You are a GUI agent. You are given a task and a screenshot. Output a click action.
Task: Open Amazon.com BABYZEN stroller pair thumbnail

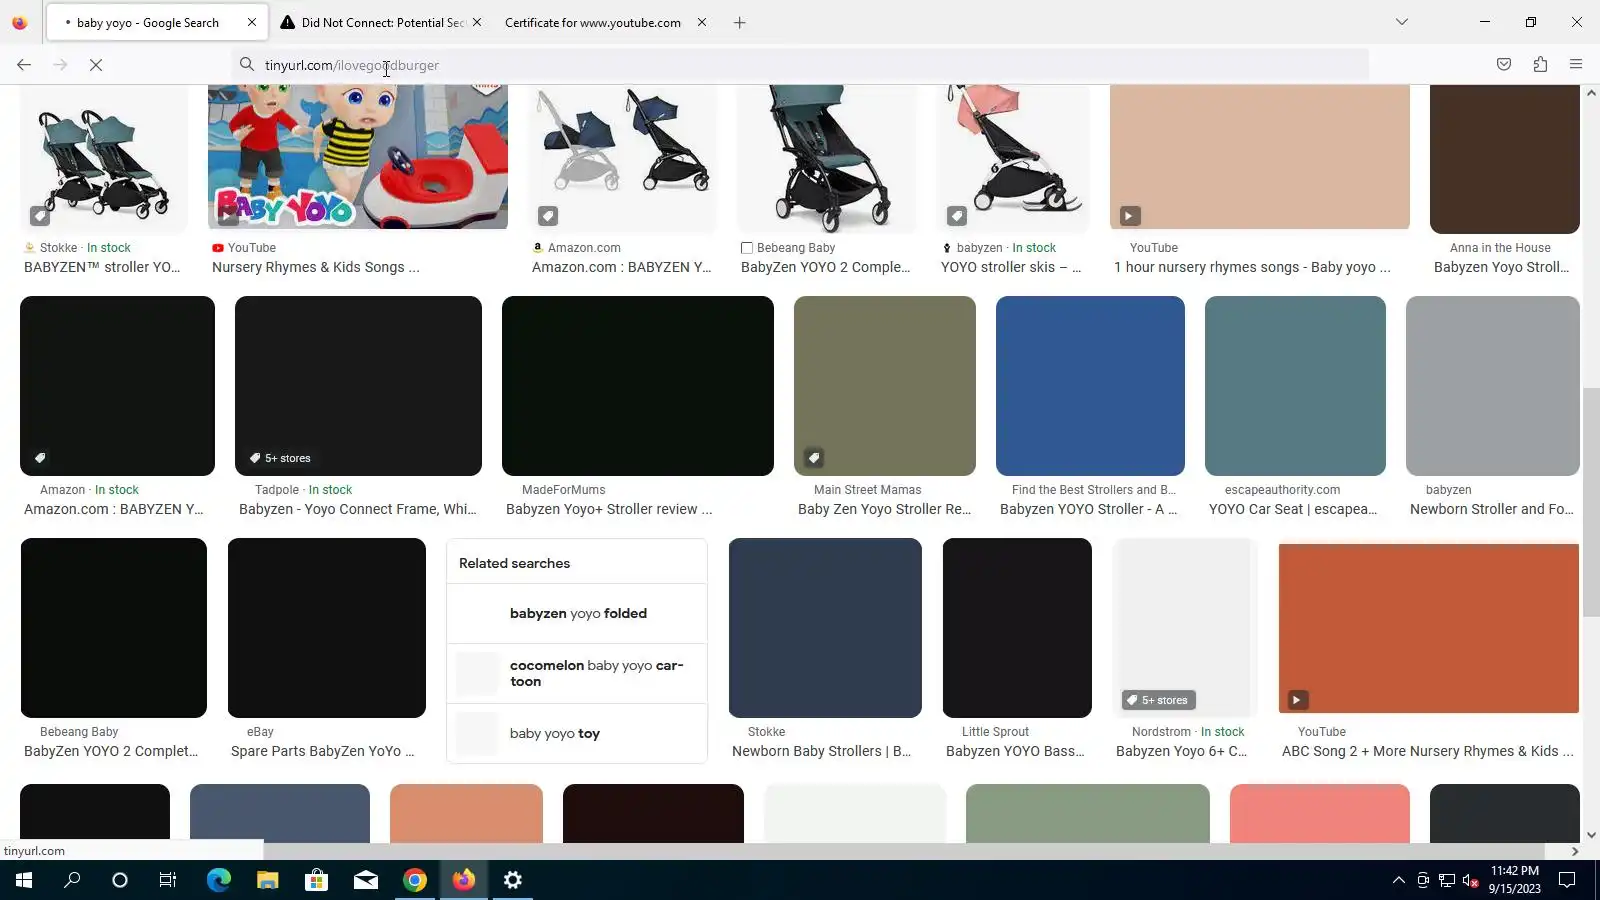622,158
